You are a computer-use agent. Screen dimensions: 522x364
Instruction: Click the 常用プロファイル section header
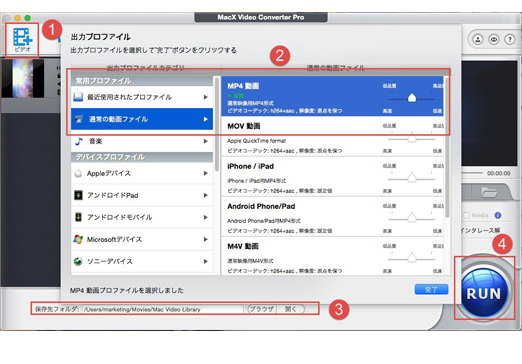click(x=142, y=81)
